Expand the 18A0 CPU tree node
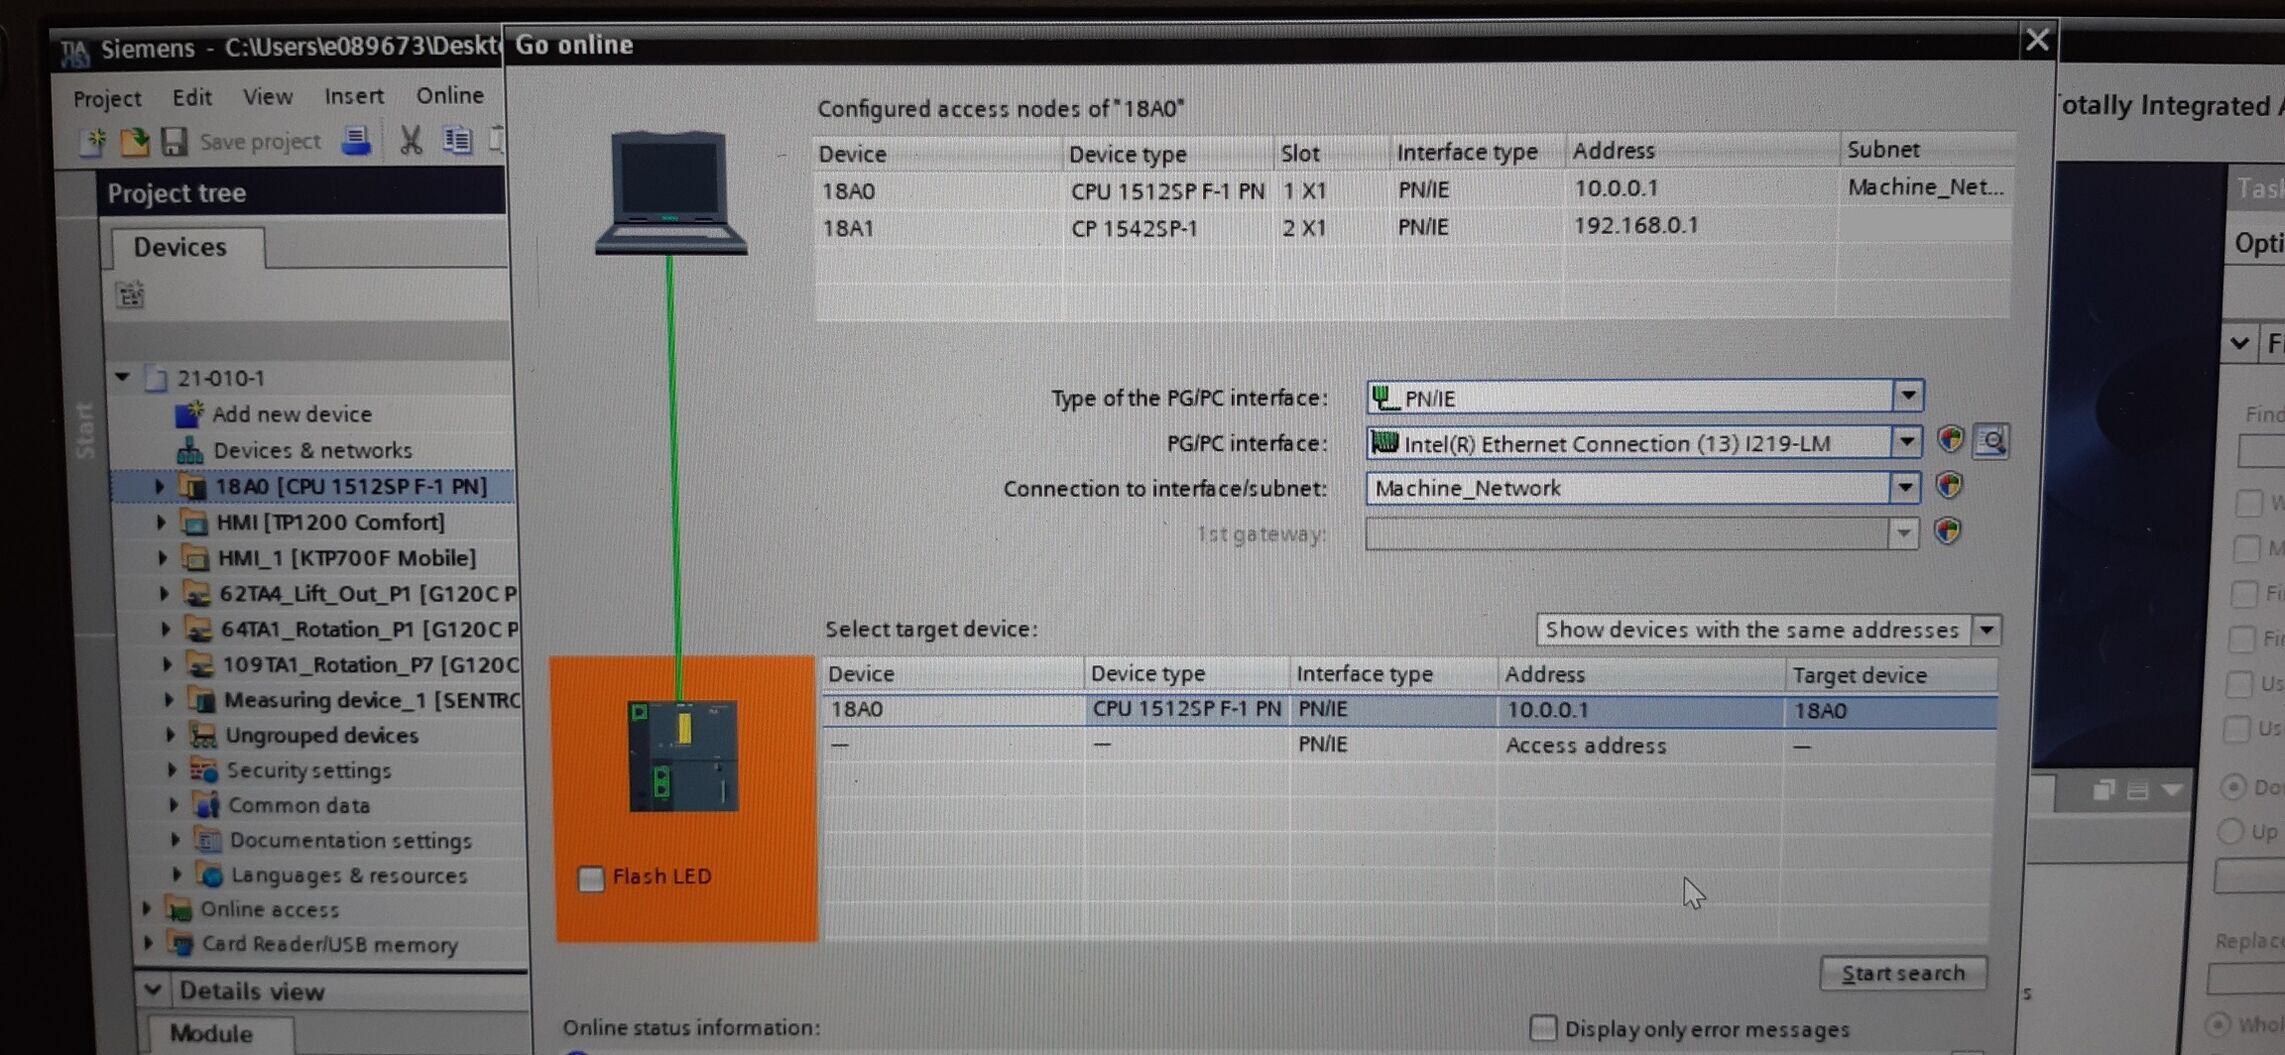The height and width of the screenshot is (1055, 2285). [159, 486]
